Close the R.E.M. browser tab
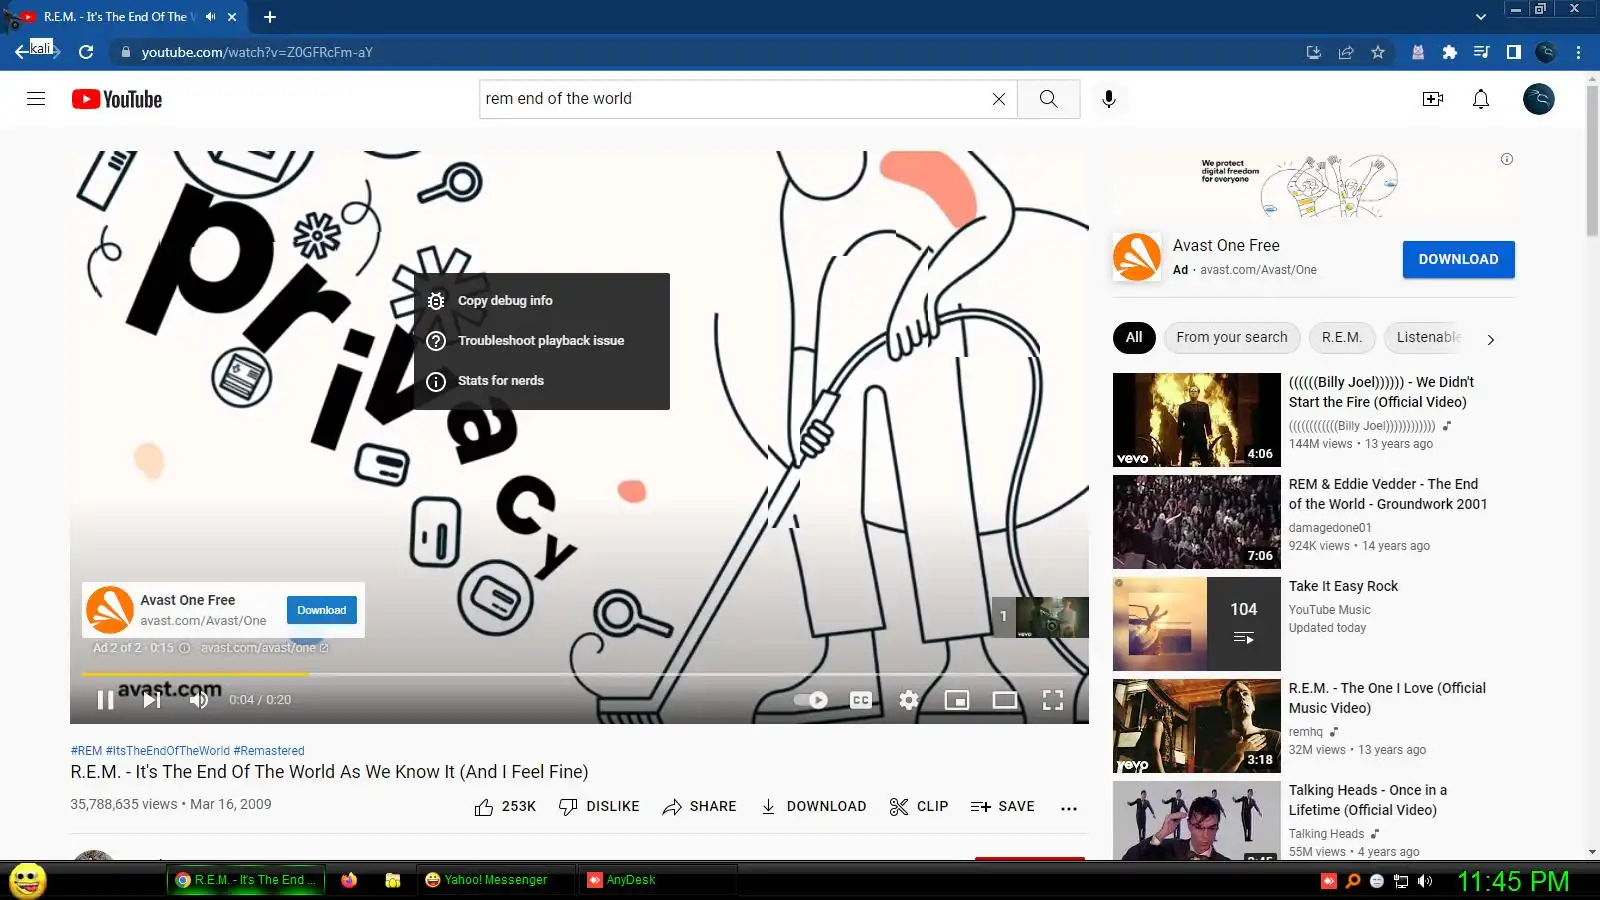Image resolution: width=1600 pixels, height=900 pixels. click(232, 17)
